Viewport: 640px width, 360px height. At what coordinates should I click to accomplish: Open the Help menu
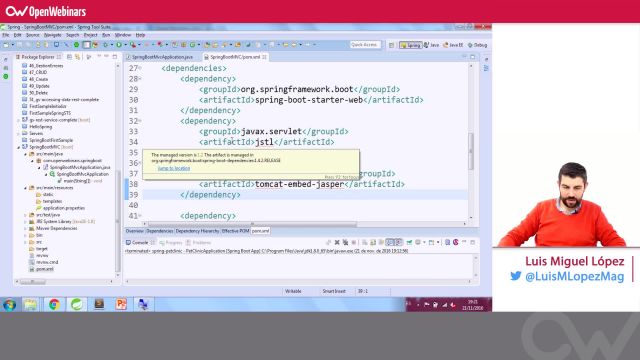140,35
